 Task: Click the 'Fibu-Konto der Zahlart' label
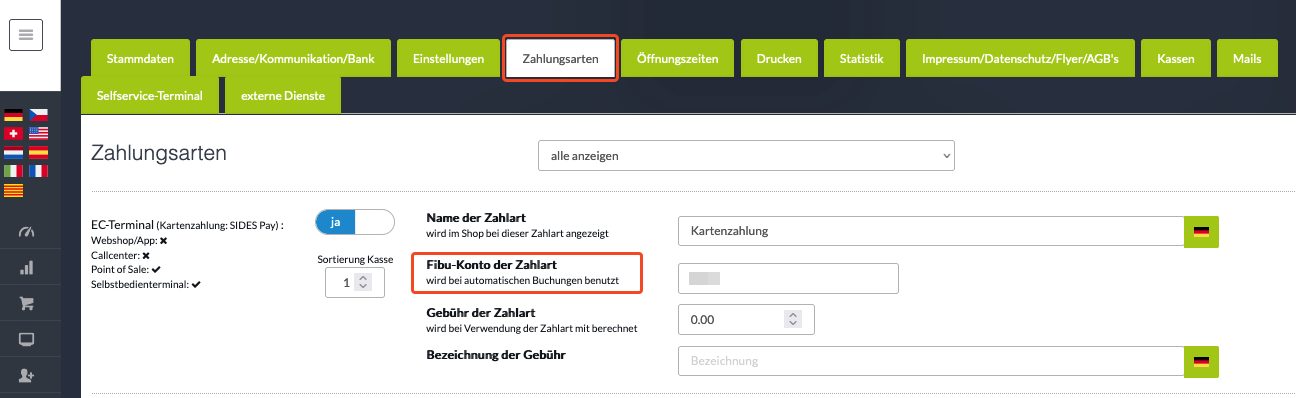pyautogui.click(x=491, y=264)
